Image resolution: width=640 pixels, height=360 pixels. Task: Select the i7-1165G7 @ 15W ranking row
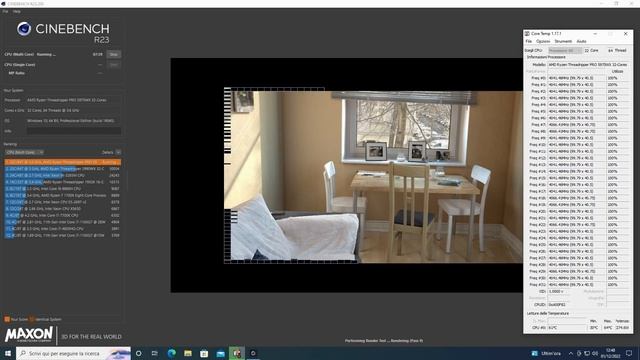click(x=63, y=235)
